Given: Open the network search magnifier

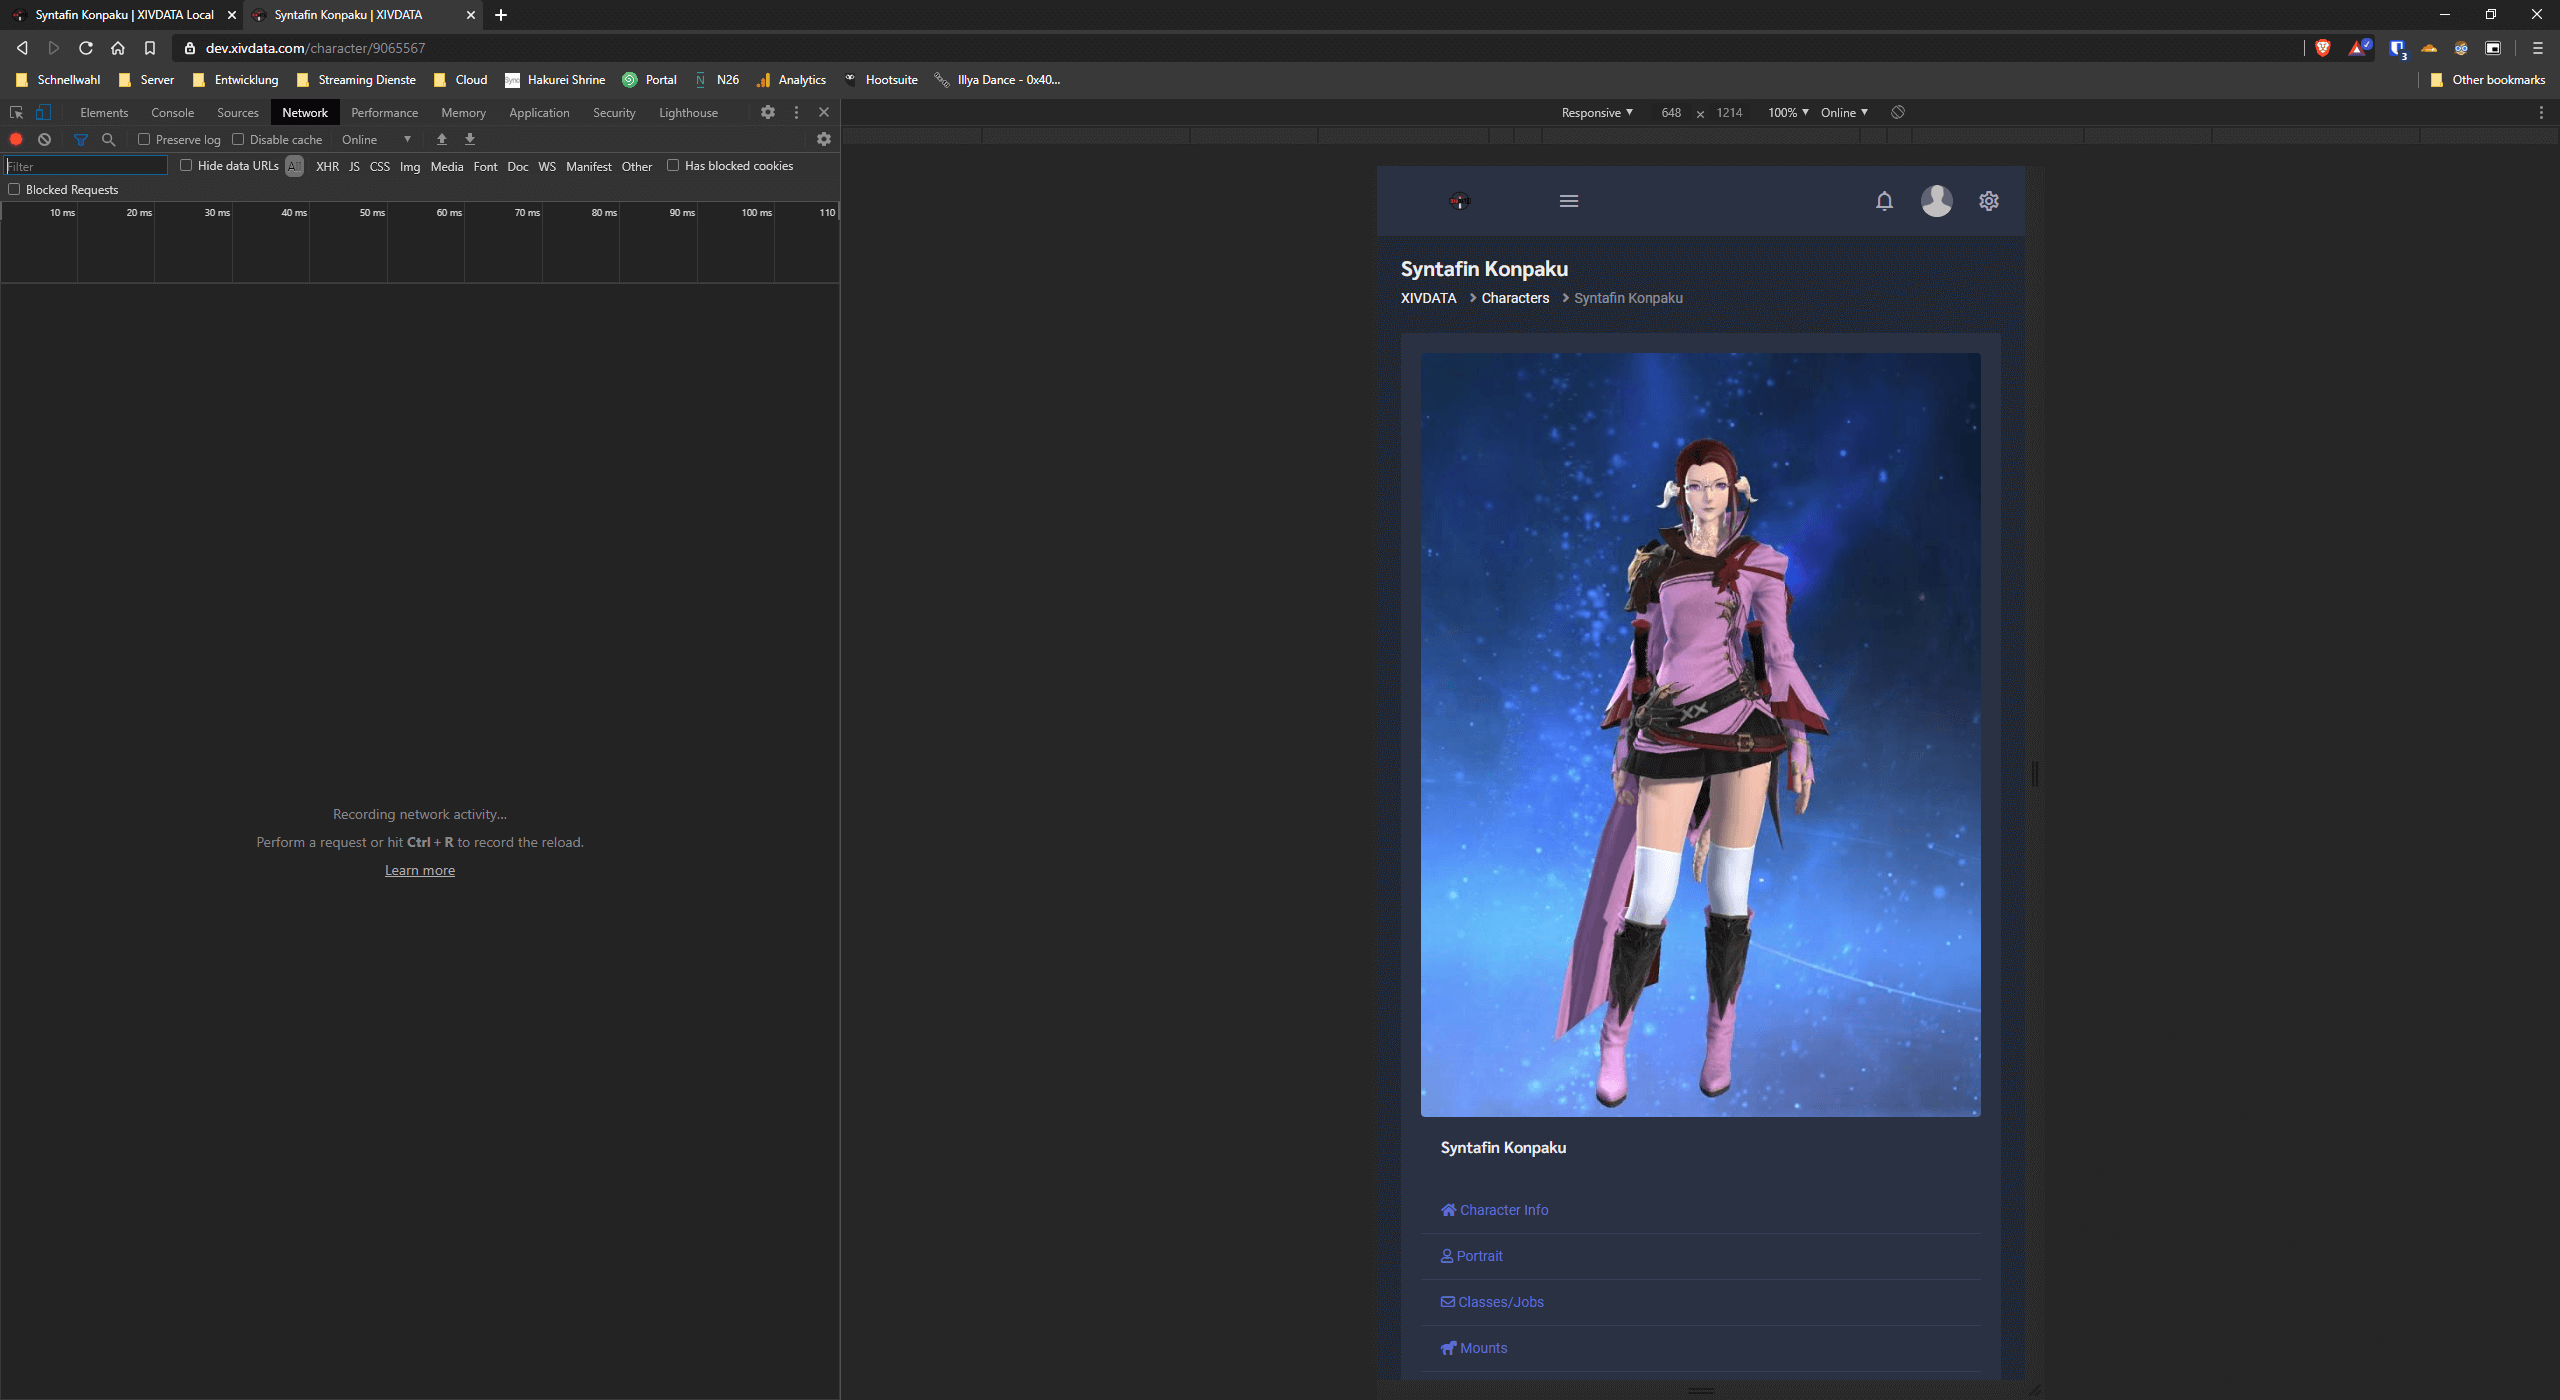Looking at the screenshot, I should (x=109, y=140).
